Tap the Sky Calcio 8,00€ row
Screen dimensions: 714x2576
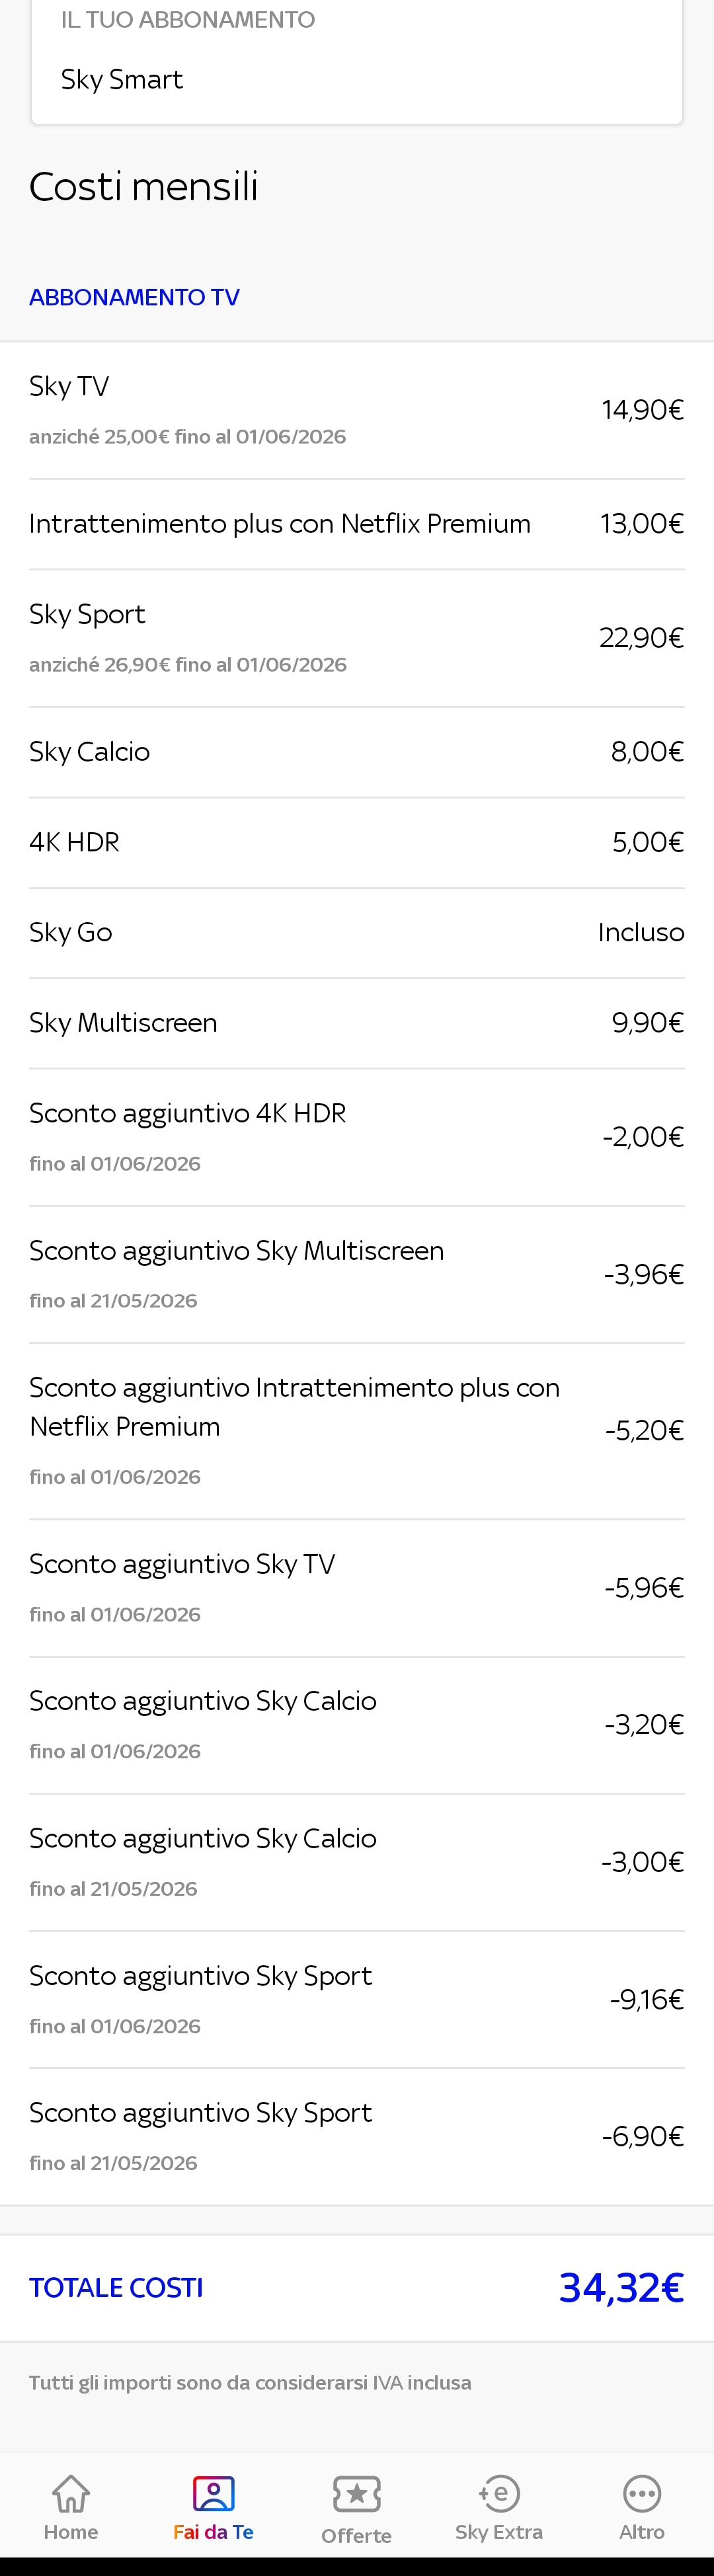[x=357, y=752]
